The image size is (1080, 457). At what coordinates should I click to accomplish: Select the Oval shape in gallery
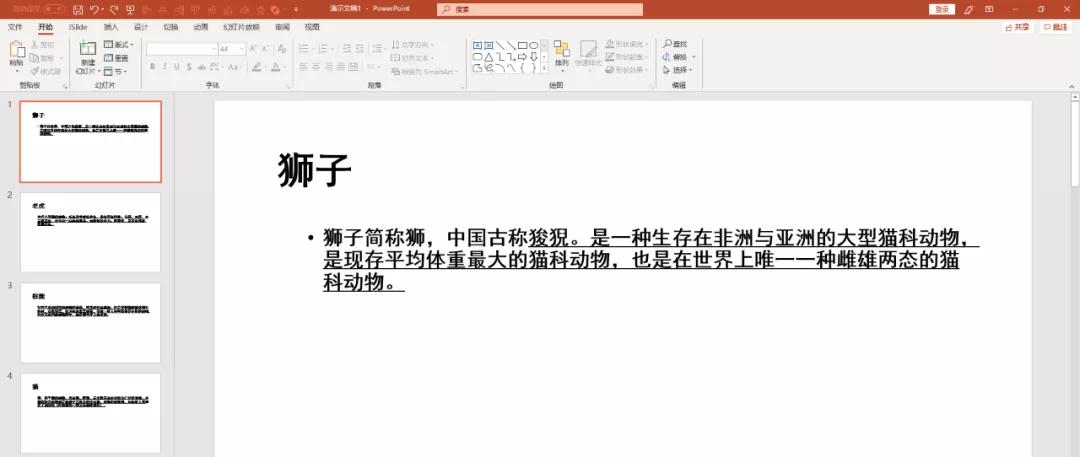tap(533, 45)
